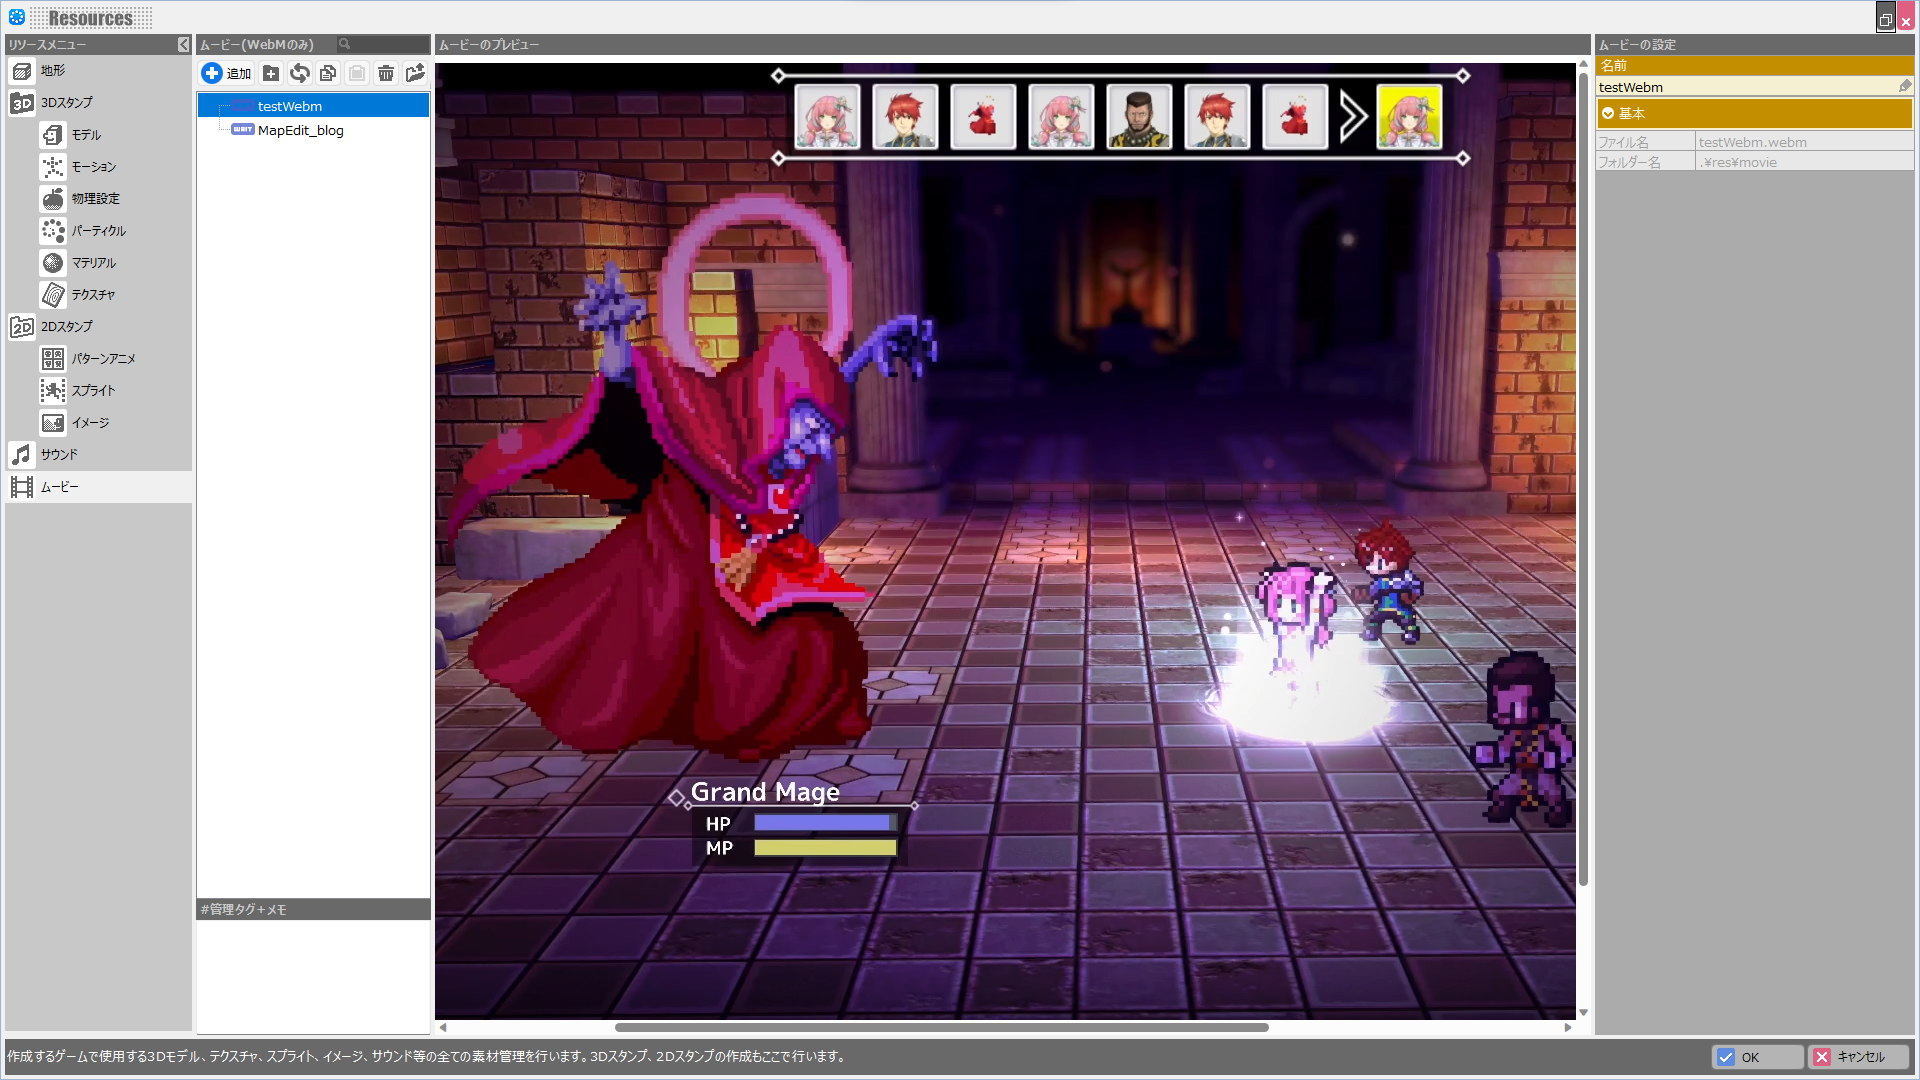Click the export folder icon
Image resolution: width=1920 pixels, height=1080 pixels.
coord(415,73)
